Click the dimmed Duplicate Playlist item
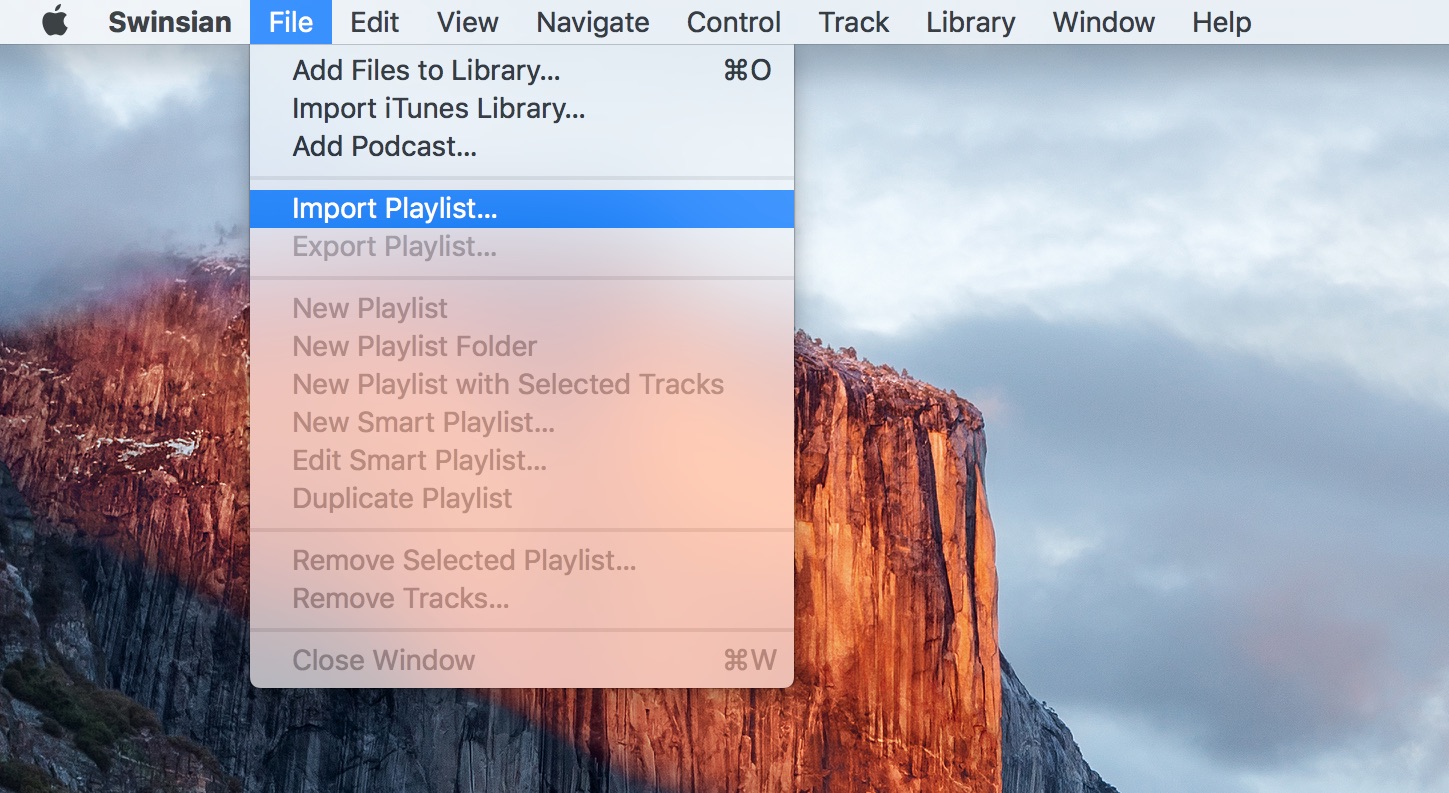The height and width of the screenshot is (793, 1449). 522,498
